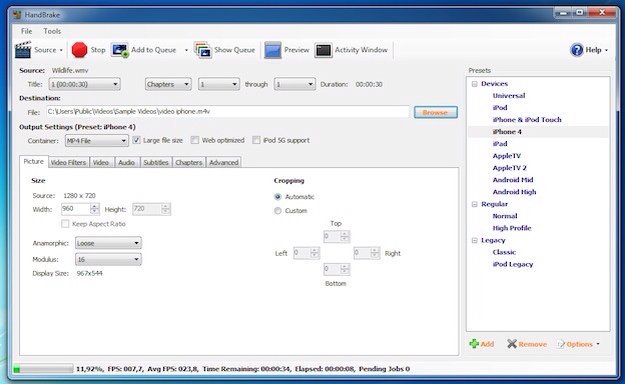Click the Height stepper arrows

[166, 209]
